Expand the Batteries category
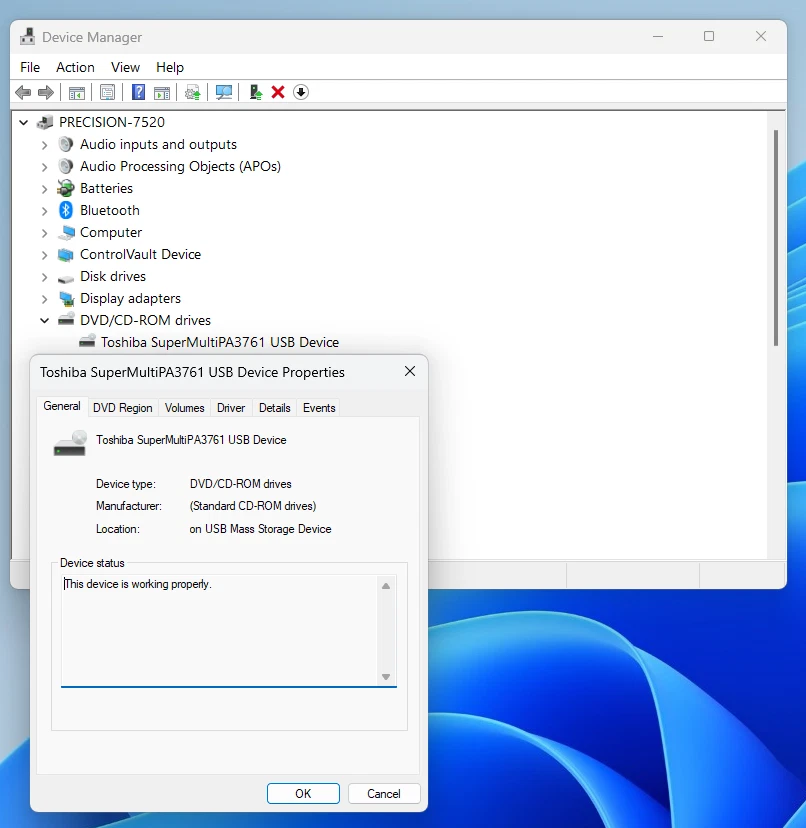 [44, 188]
